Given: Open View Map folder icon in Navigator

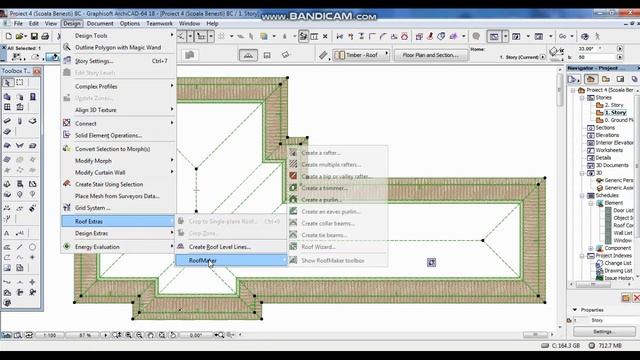Looking at the screenshot, I should pyautogui.click(x=606, y=79).
